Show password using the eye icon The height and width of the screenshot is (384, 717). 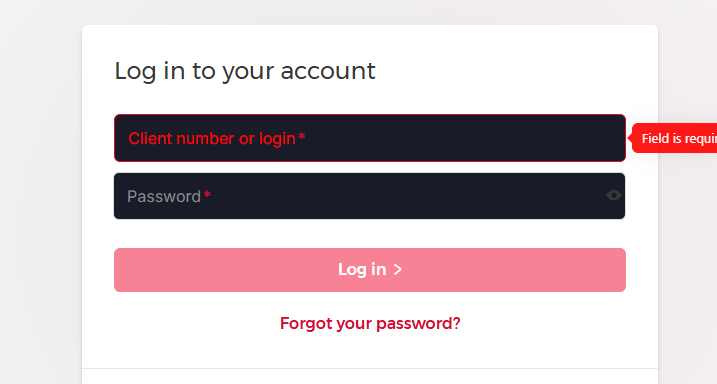click(614, 196)
